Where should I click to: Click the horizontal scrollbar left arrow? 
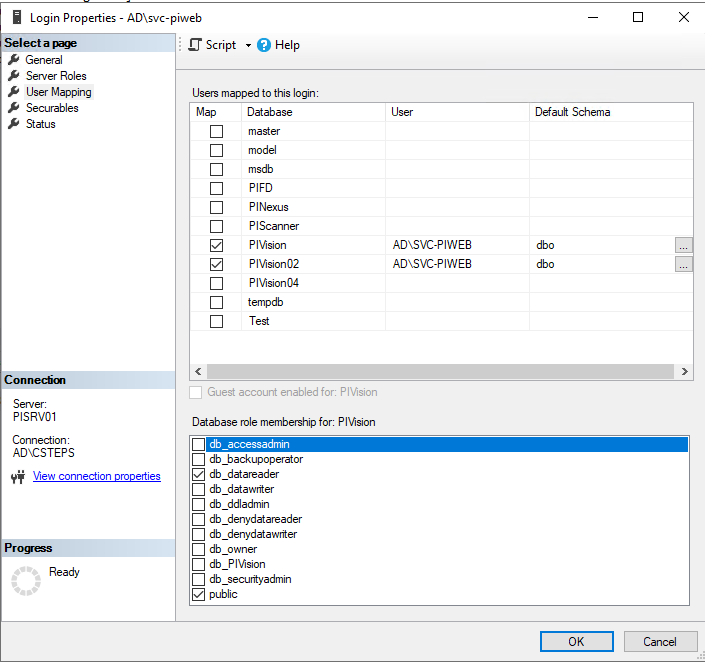pos(198,371)
